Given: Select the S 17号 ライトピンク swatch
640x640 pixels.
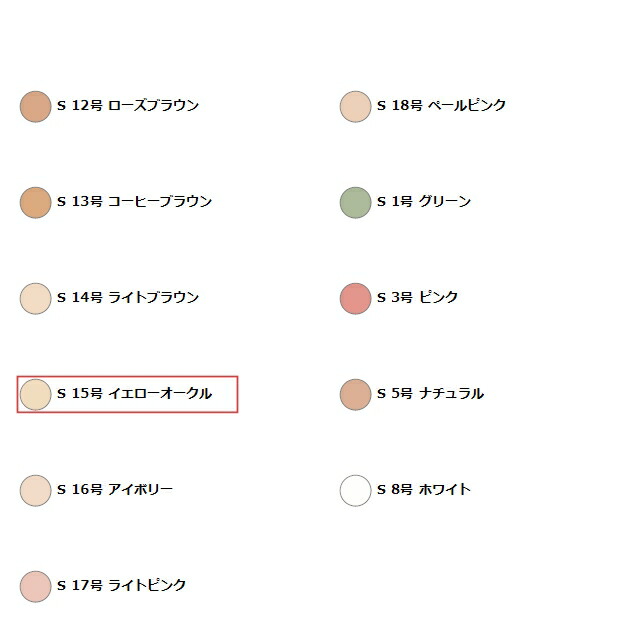Looking at the screenshot, I should coord(35,586).
